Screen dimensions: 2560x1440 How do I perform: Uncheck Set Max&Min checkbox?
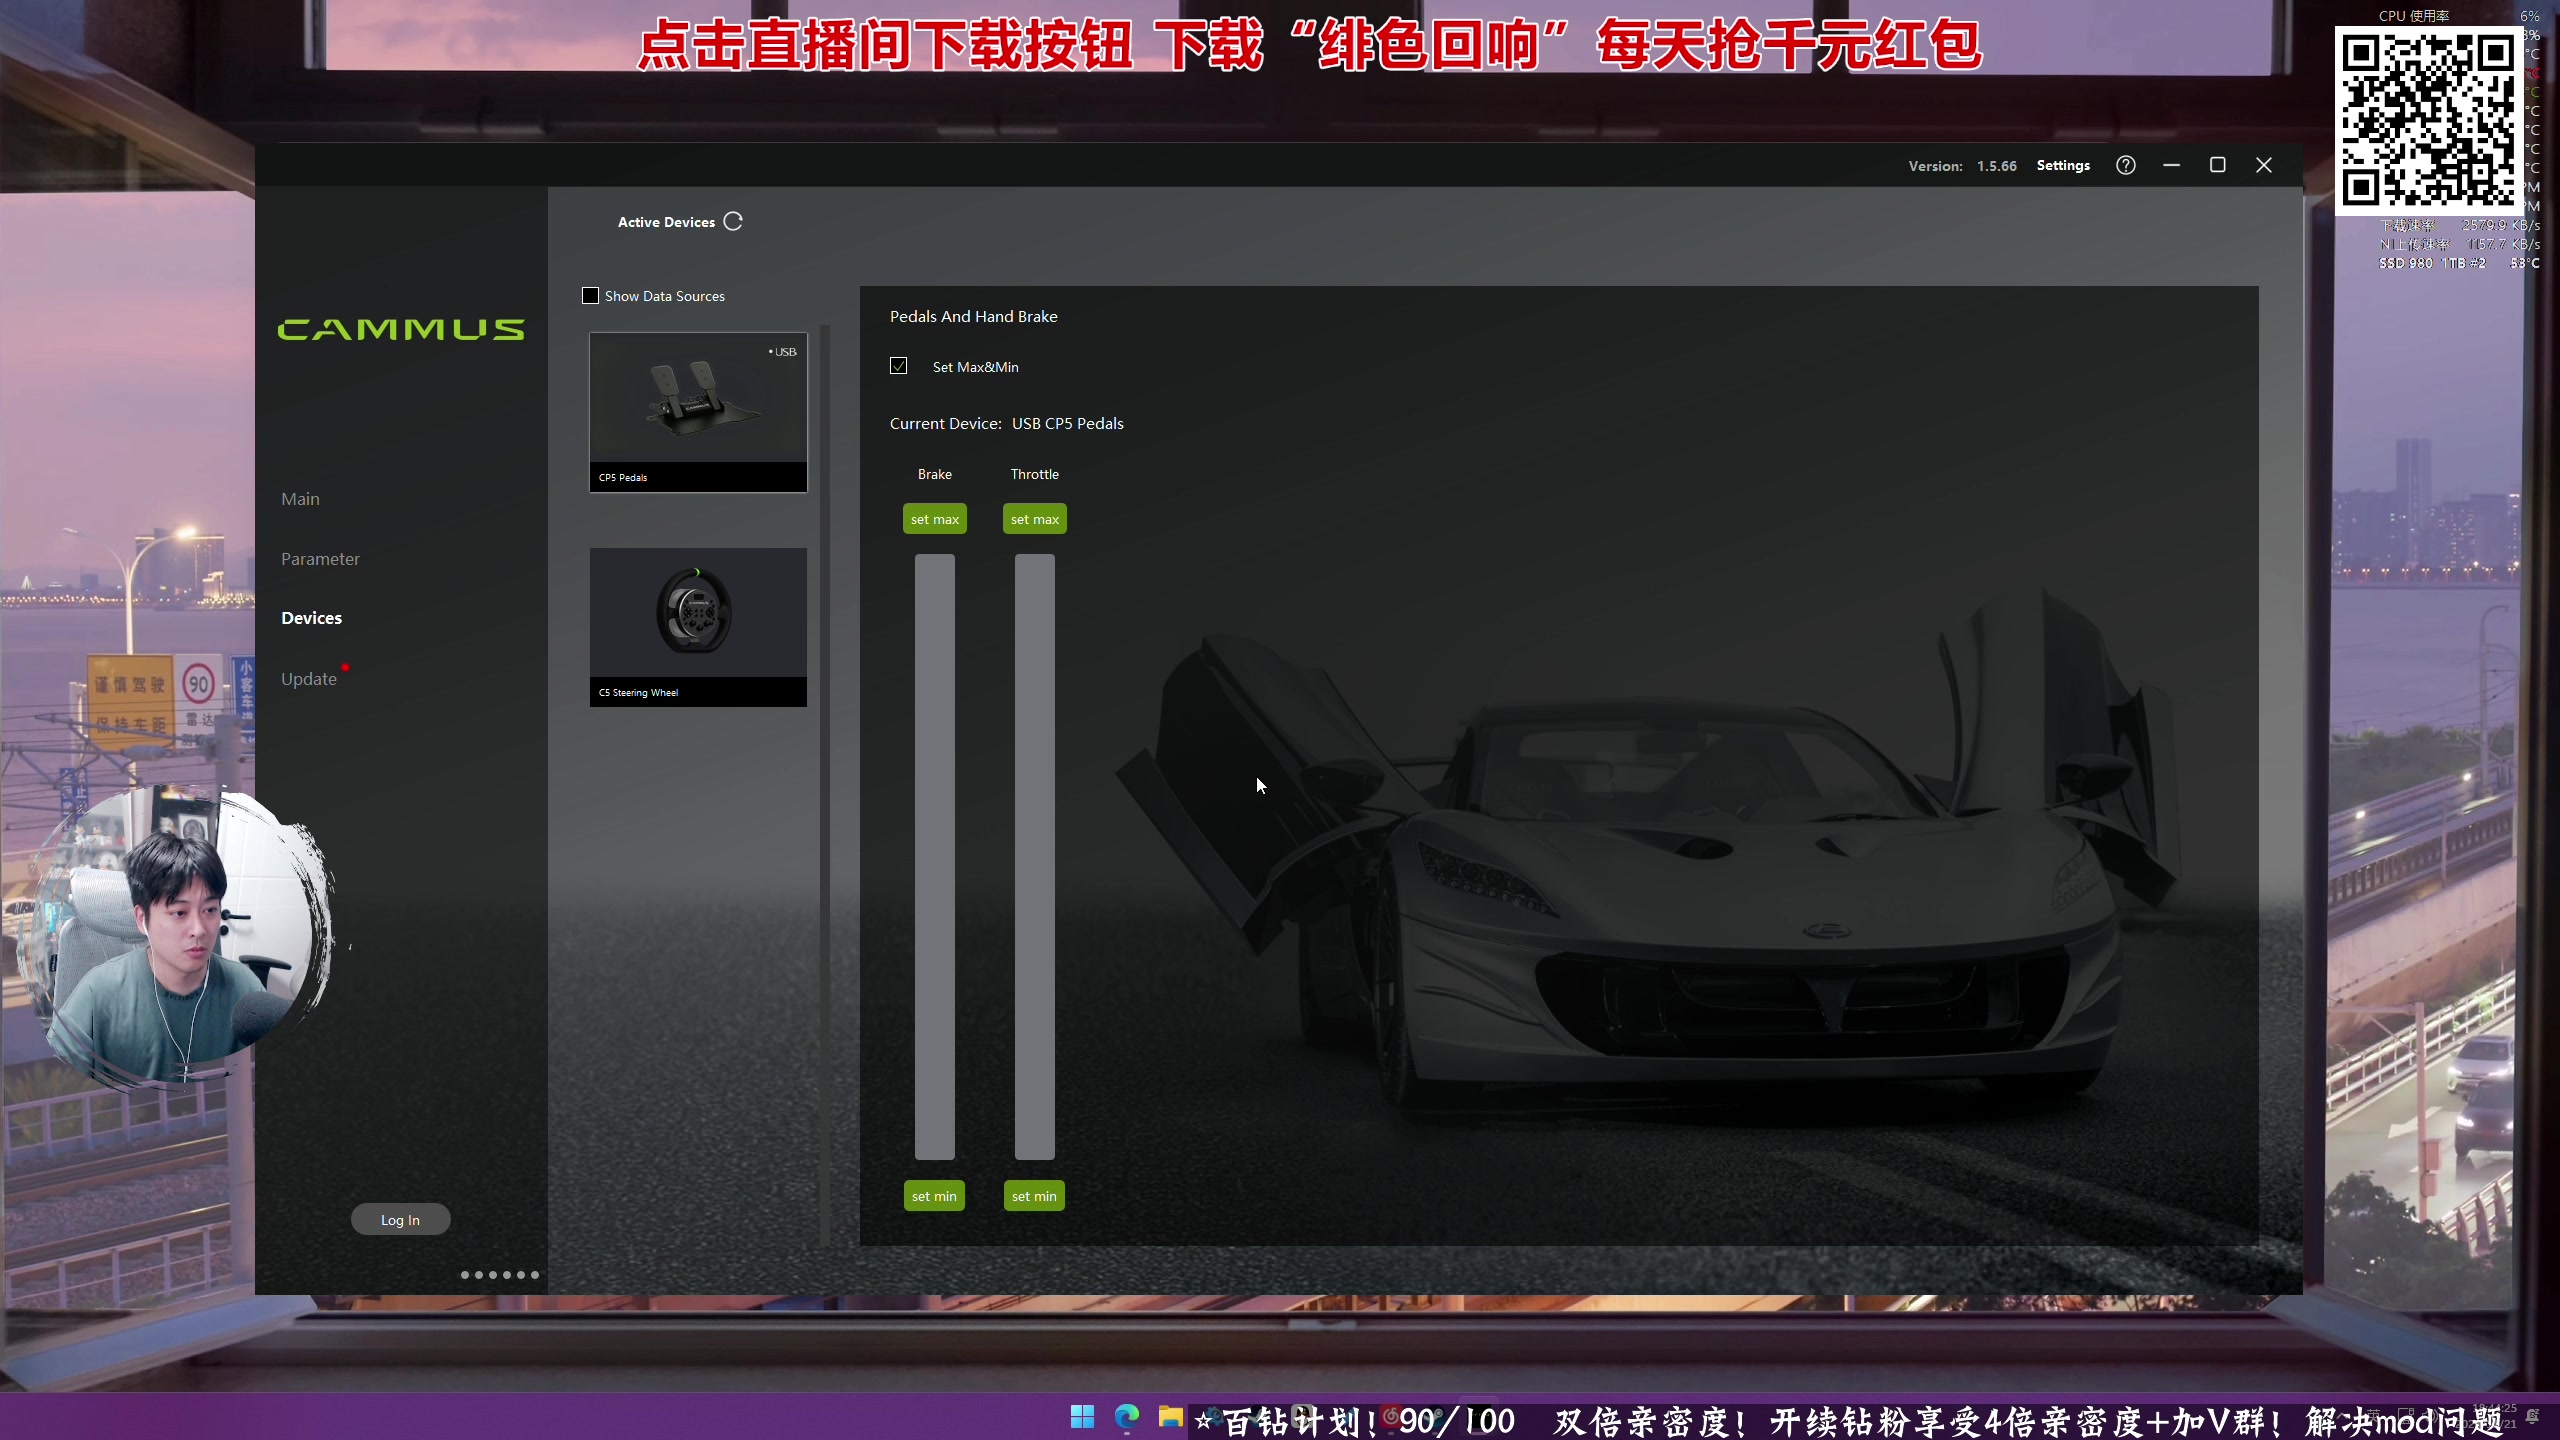[898, 366]
